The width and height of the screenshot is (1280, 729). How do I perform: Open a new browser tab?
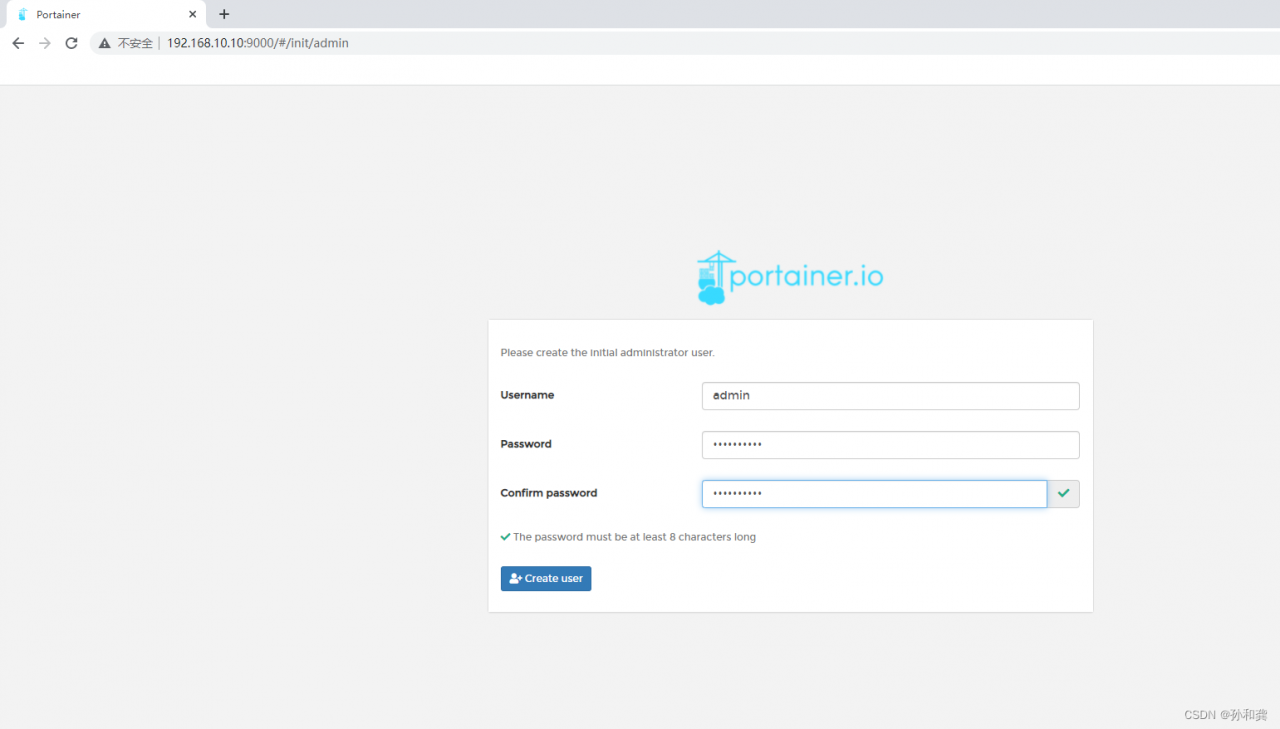pos(224,14)
